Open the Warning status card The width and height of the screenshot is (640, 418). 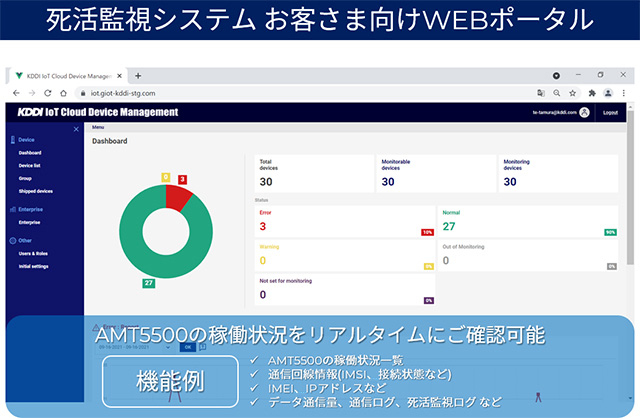coord(345,256)
